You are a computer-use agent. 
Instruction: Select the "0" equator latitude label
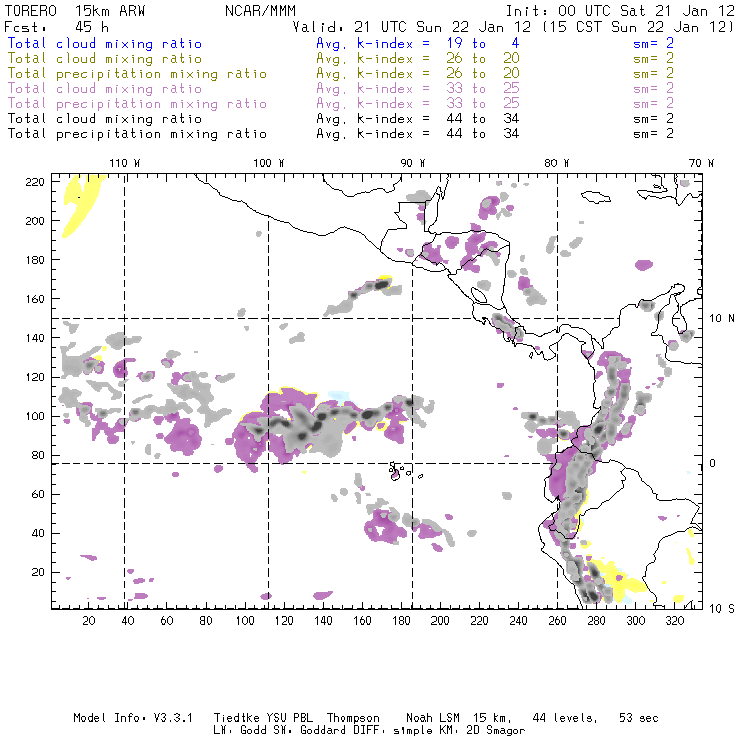point(712,463)
